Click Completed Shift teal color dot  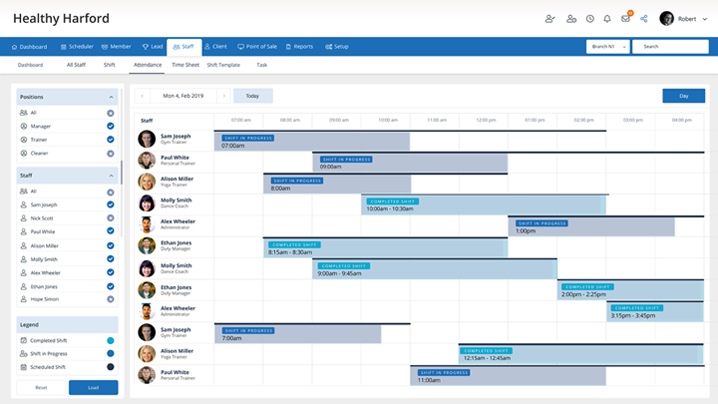click(x=110, y=340)
